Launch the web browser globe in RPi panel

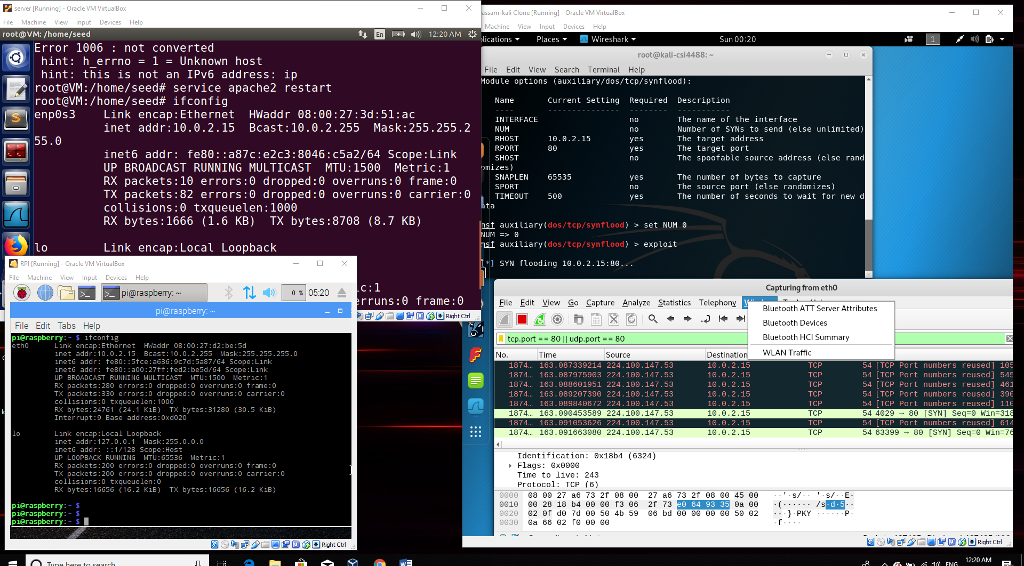[44, 292]
